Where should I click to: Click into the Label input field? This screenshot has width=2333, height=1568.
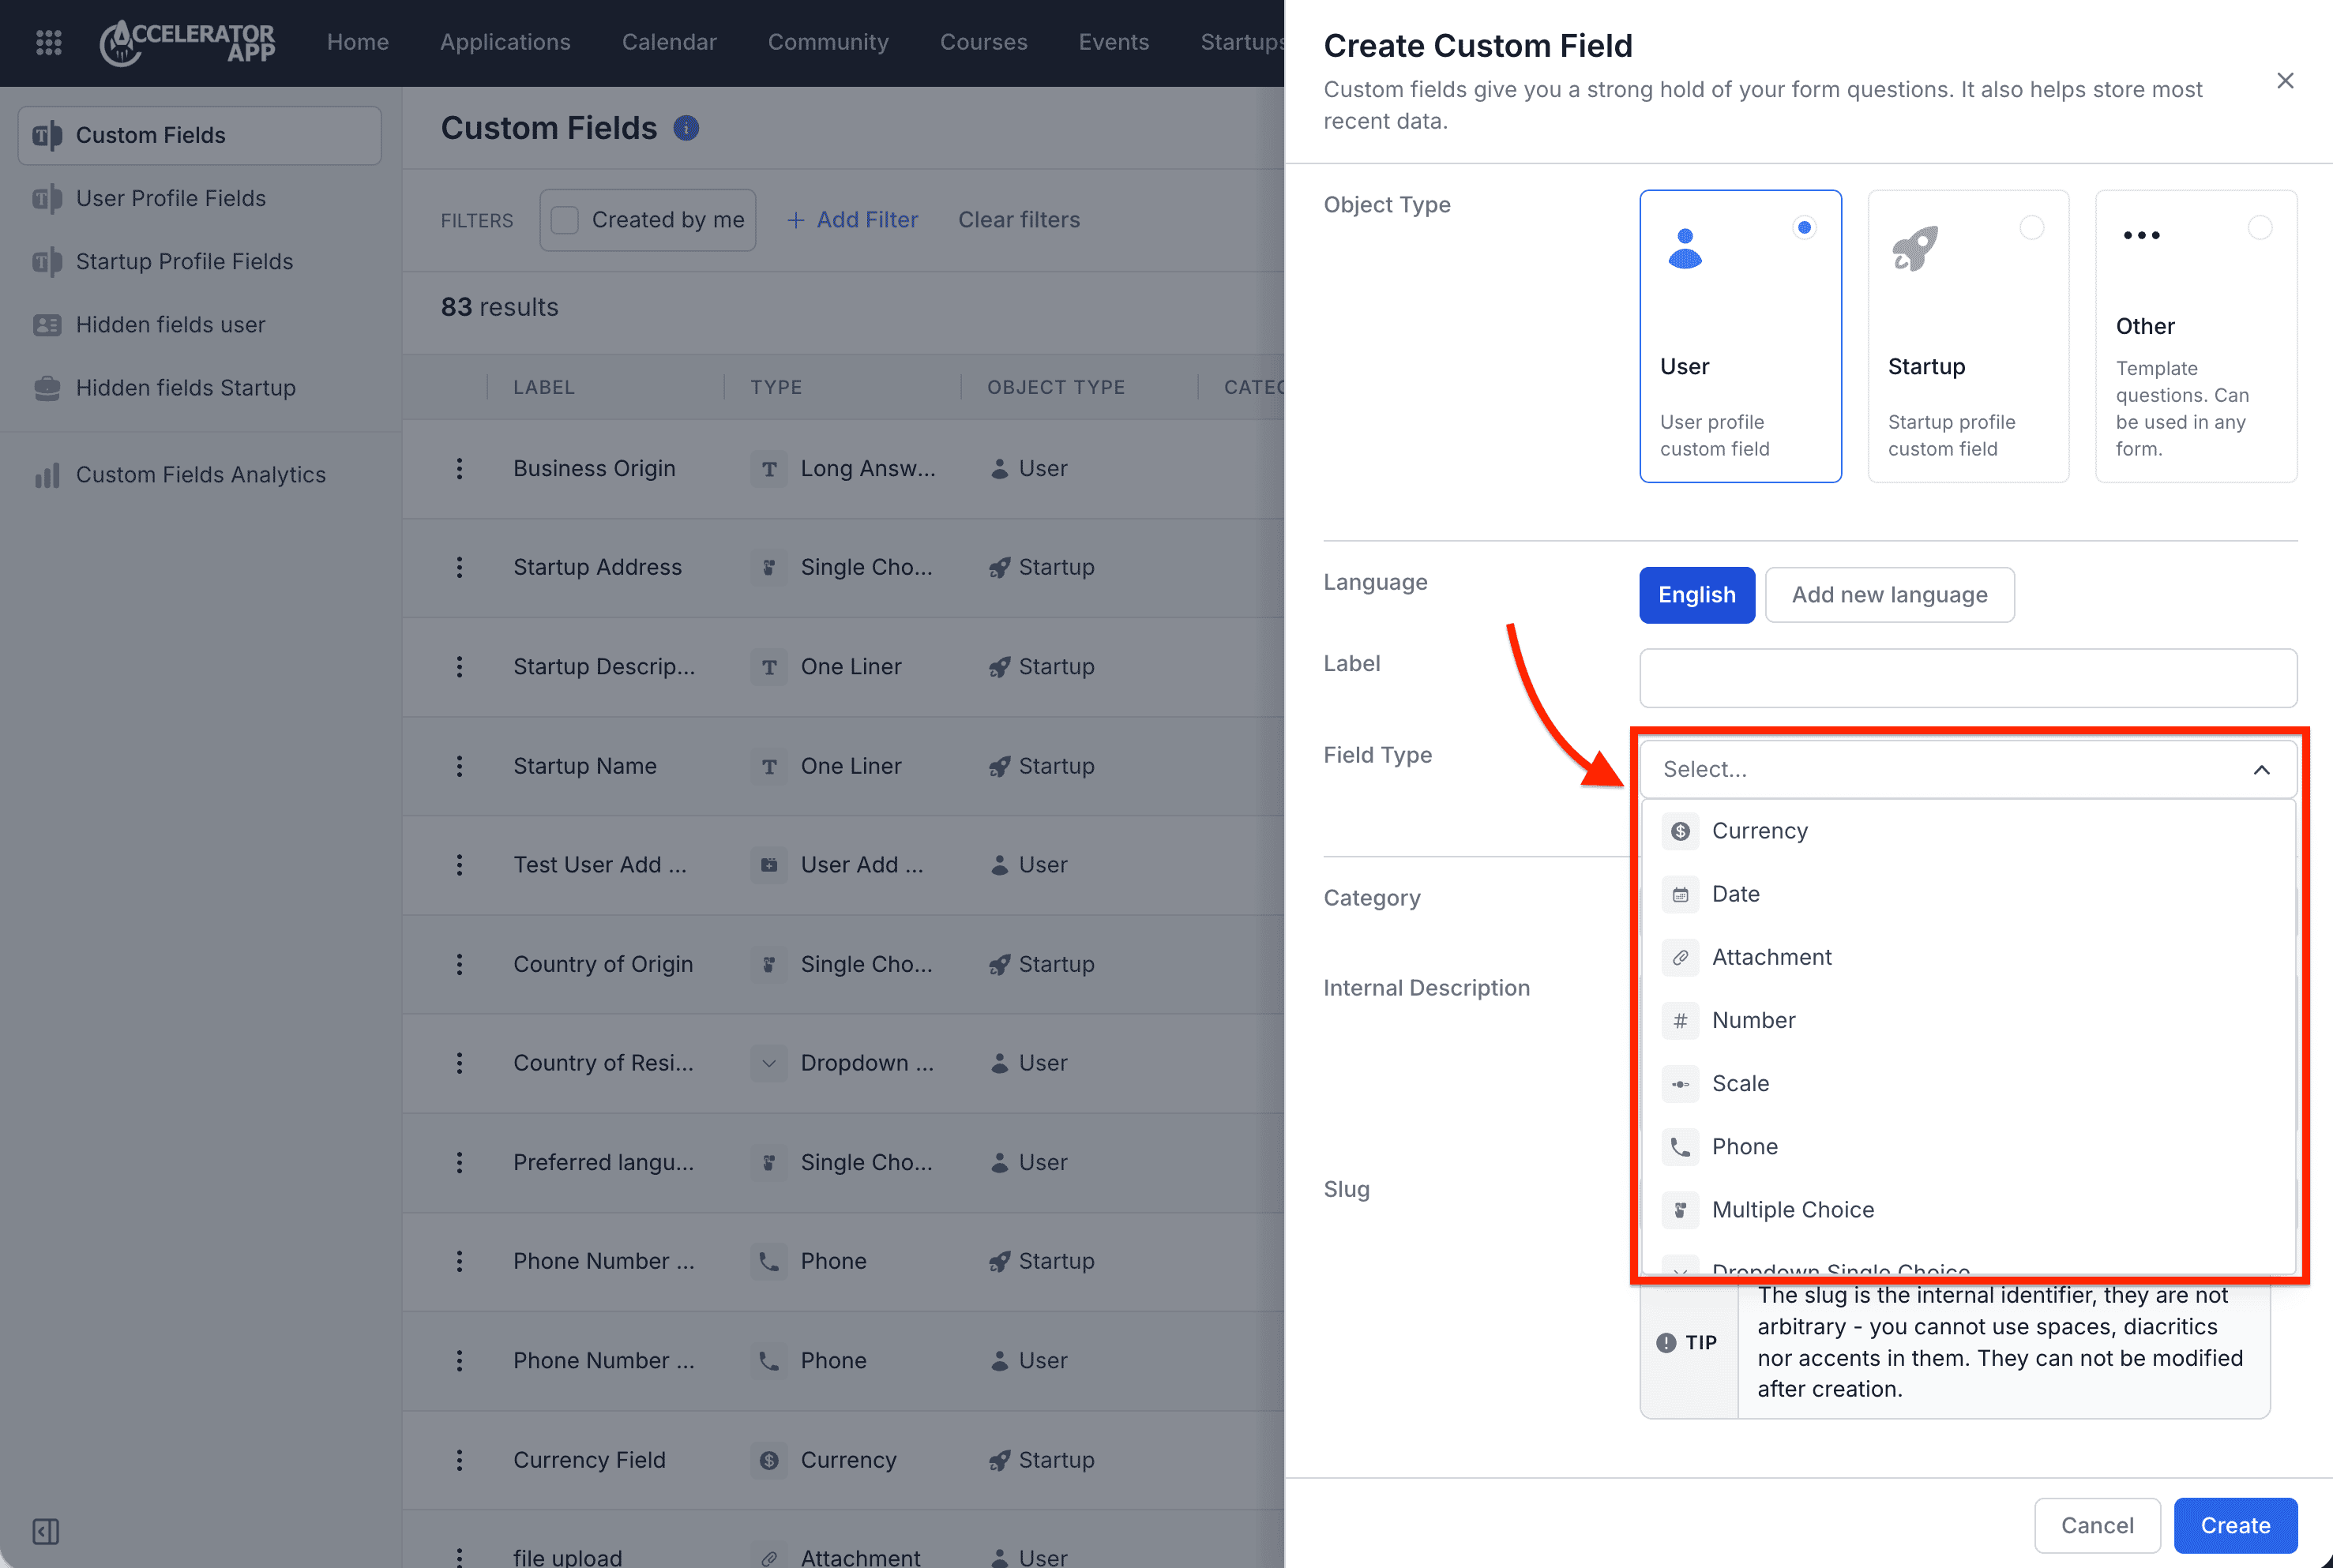click(x=1967, y=678)
